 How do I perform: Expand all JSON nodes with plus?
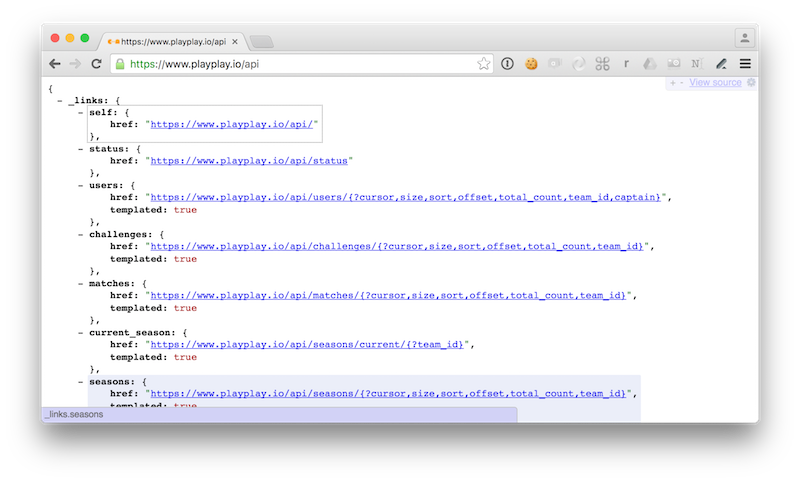(x=672, y=83)
